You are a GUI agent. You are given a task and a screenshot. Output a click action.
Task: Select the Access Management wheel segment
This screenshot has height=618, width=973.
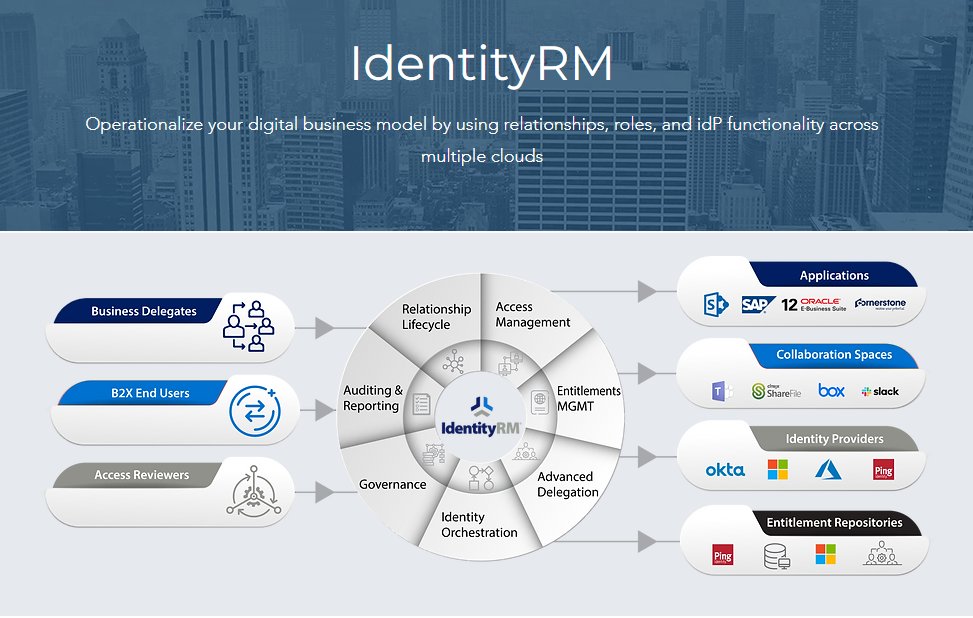click(532, 315)
